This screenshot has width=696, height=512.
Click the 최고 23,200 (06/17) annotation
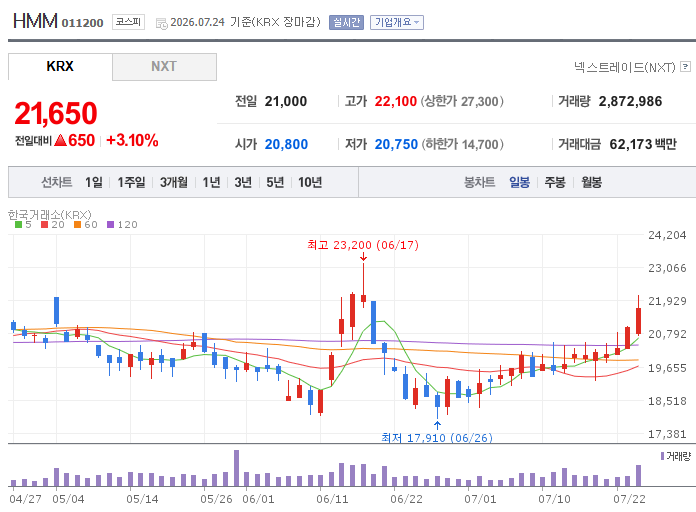coord(363,245)
